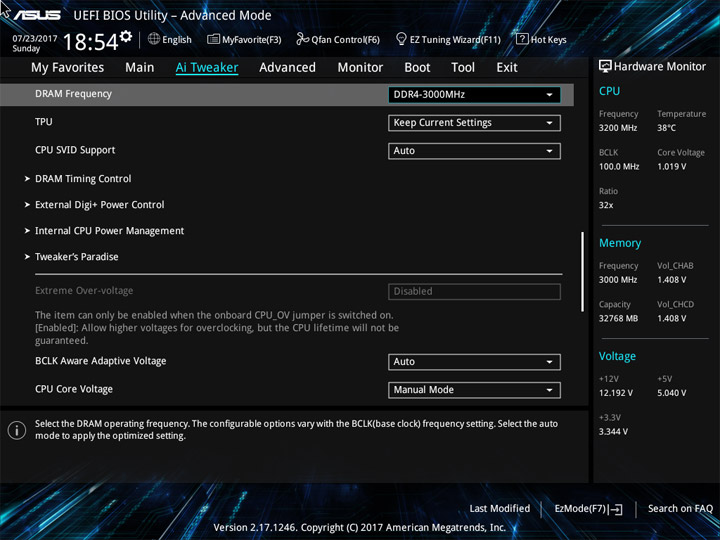Expand DRAM Timing Control submenu

83,179
